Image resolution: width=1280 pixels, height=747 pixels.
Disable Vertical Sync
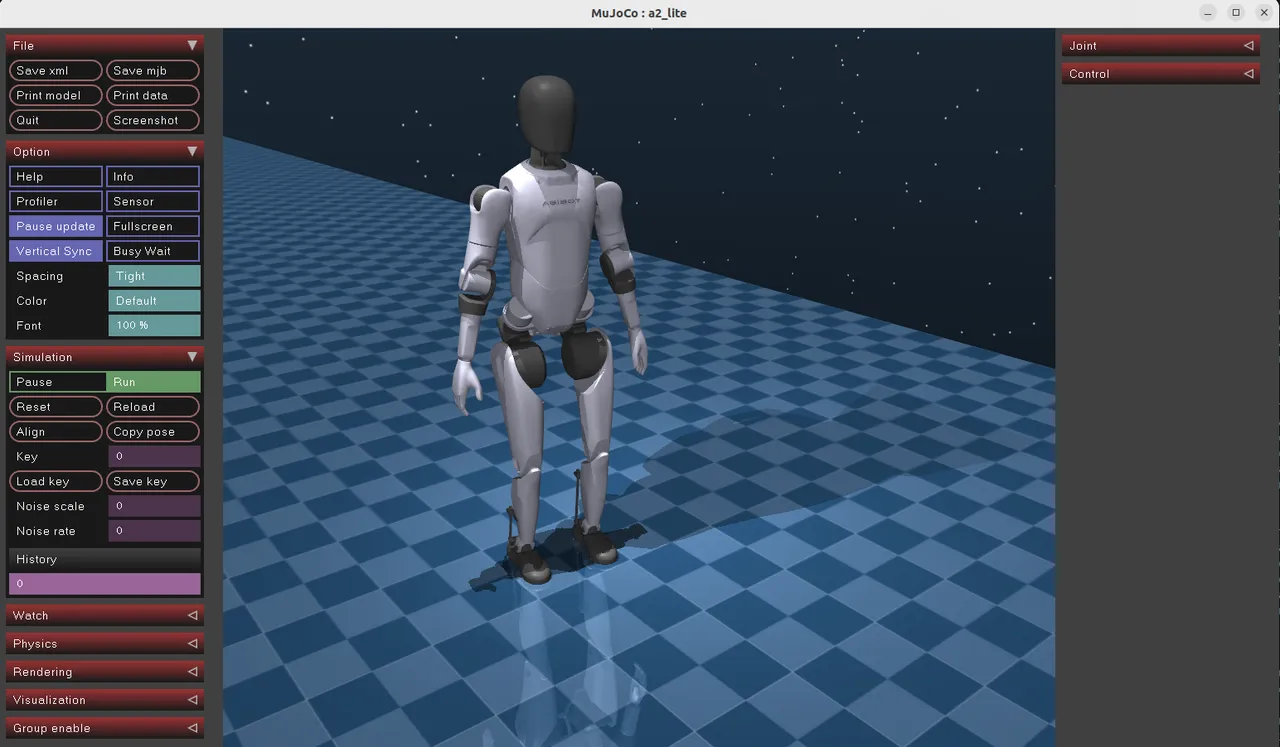56,251
